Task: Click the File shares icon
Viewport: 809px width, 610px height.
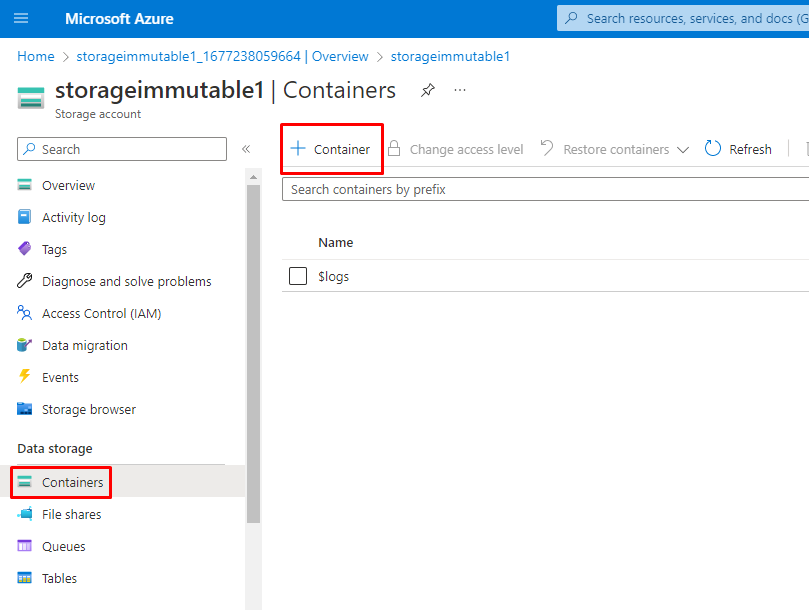Action: (24, 513)
